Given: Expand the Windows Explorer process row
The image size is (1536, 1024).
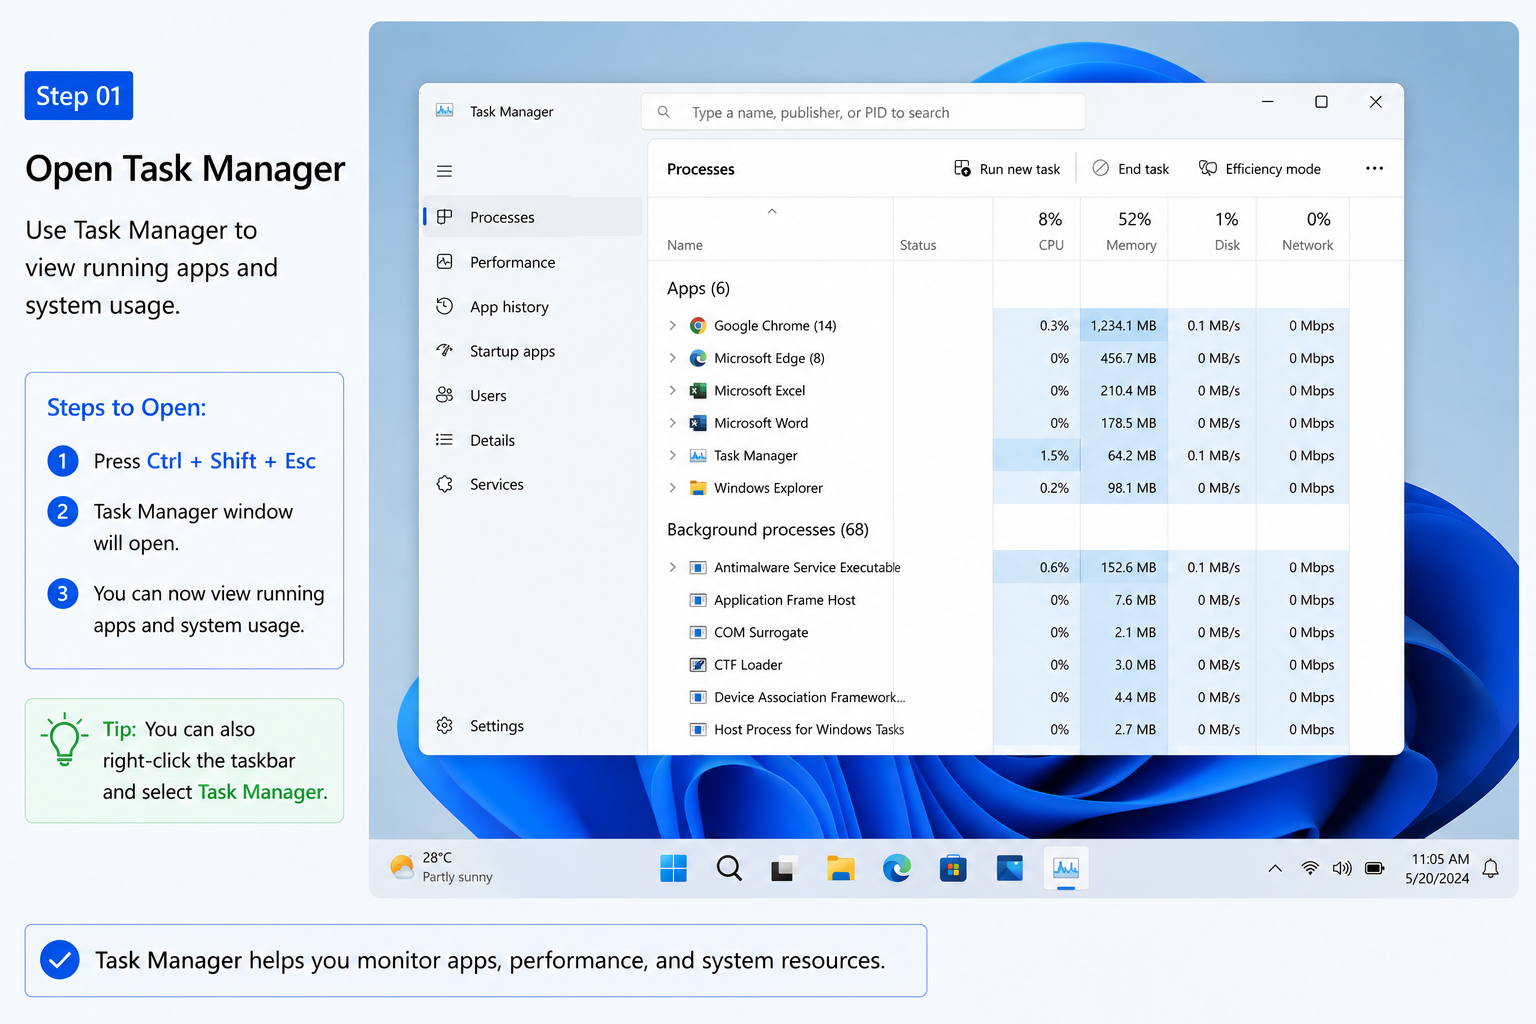Looking at the screenshot, I should (x=672, y=488).
